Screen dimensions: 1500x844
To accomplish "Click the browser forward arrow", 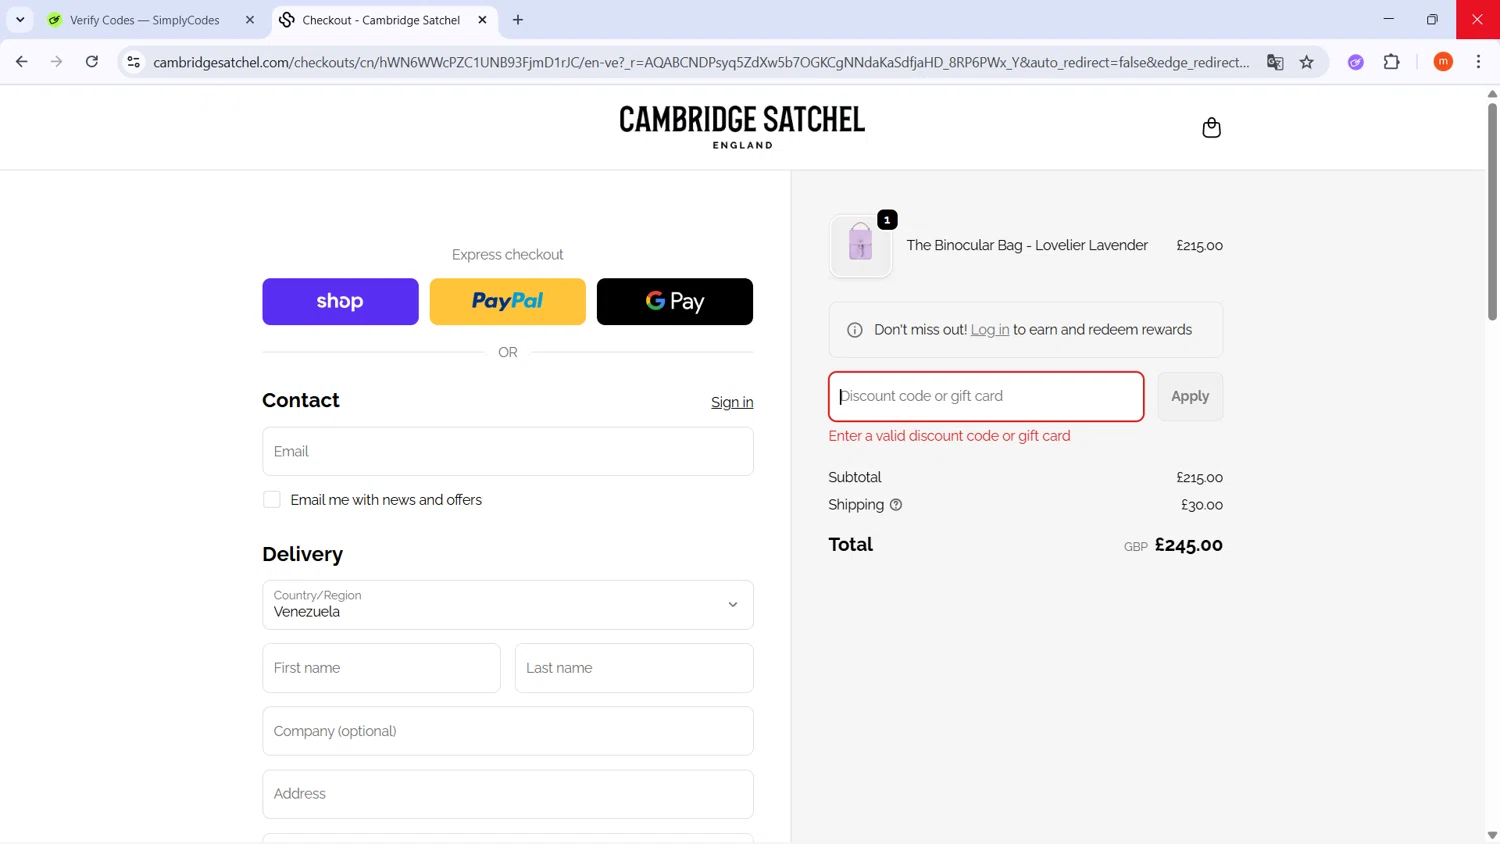I will pyautogui.click(x=56, y=62).
